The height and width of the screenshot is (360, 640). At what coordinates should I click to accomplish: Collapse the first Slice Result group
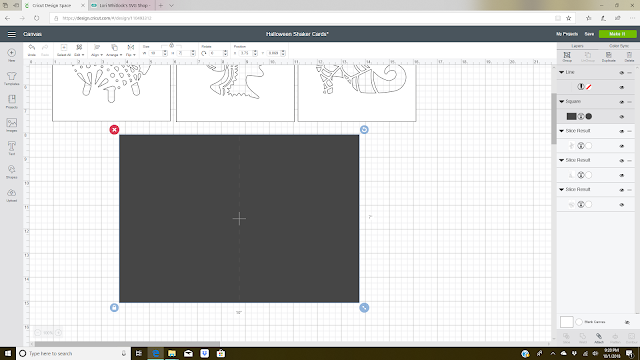coord(562,131)
